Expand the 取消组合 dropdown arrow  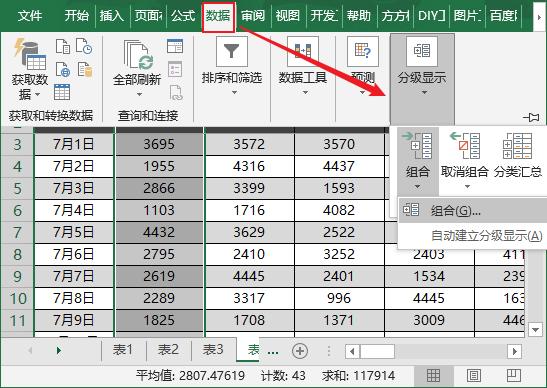[467, 187]
